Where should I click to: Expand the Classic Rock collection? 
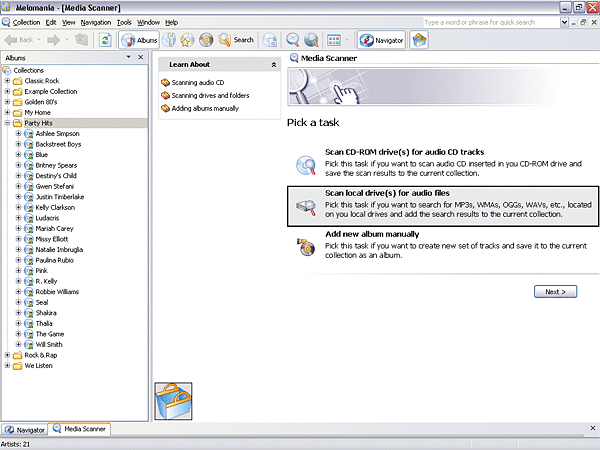[x=7, y=81]
